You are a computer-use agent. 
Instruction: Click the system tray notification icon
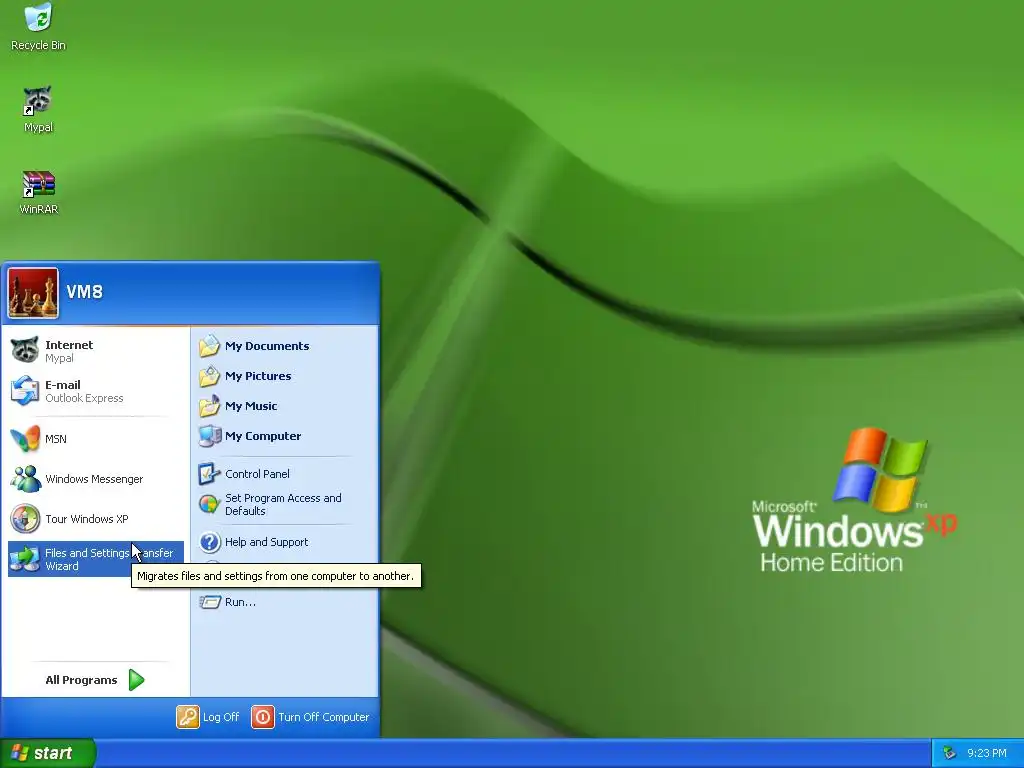click(x=949, y=754)
